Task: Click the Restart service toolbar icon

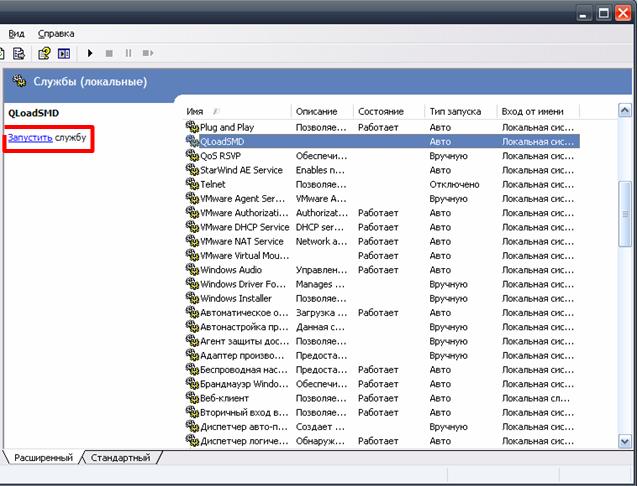Action: coord(148,53)
